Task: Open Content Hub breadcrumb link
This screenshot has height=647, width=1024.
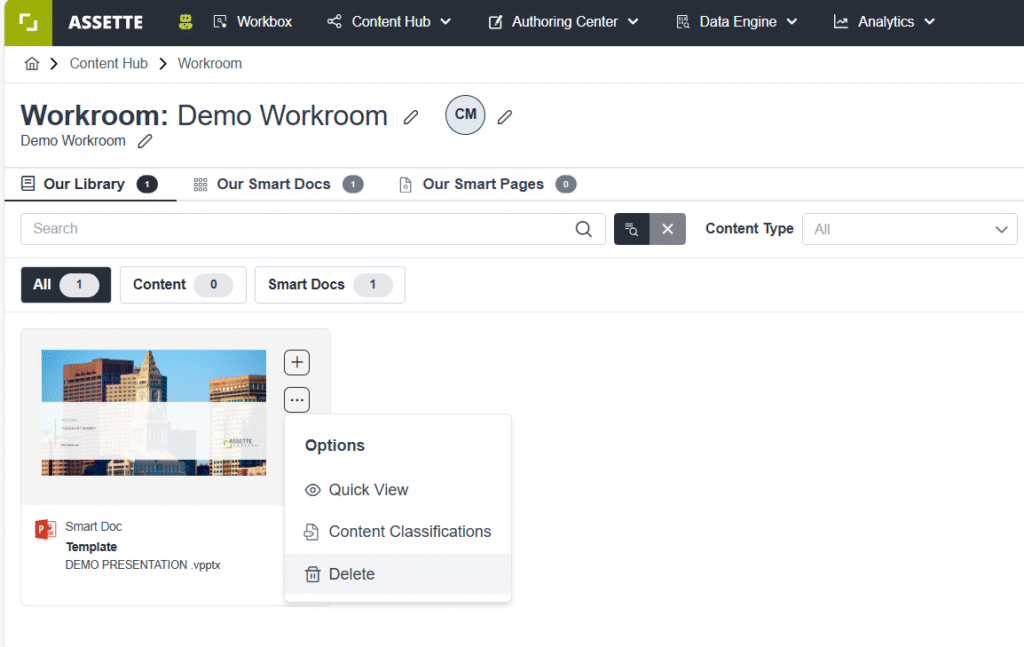Action: pyautogui.click(x=108, y=63)
